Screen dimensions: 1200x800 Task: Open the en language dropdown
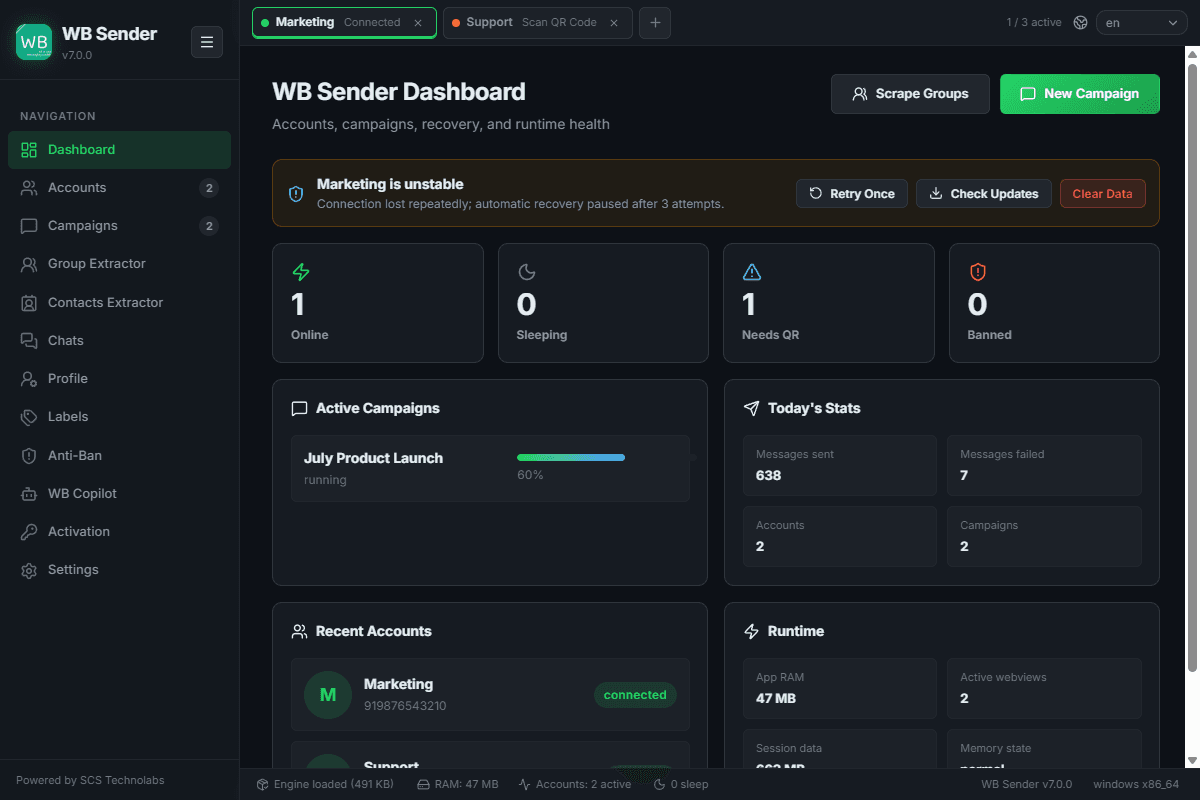pyautogui.click(x=1142, y=22)
